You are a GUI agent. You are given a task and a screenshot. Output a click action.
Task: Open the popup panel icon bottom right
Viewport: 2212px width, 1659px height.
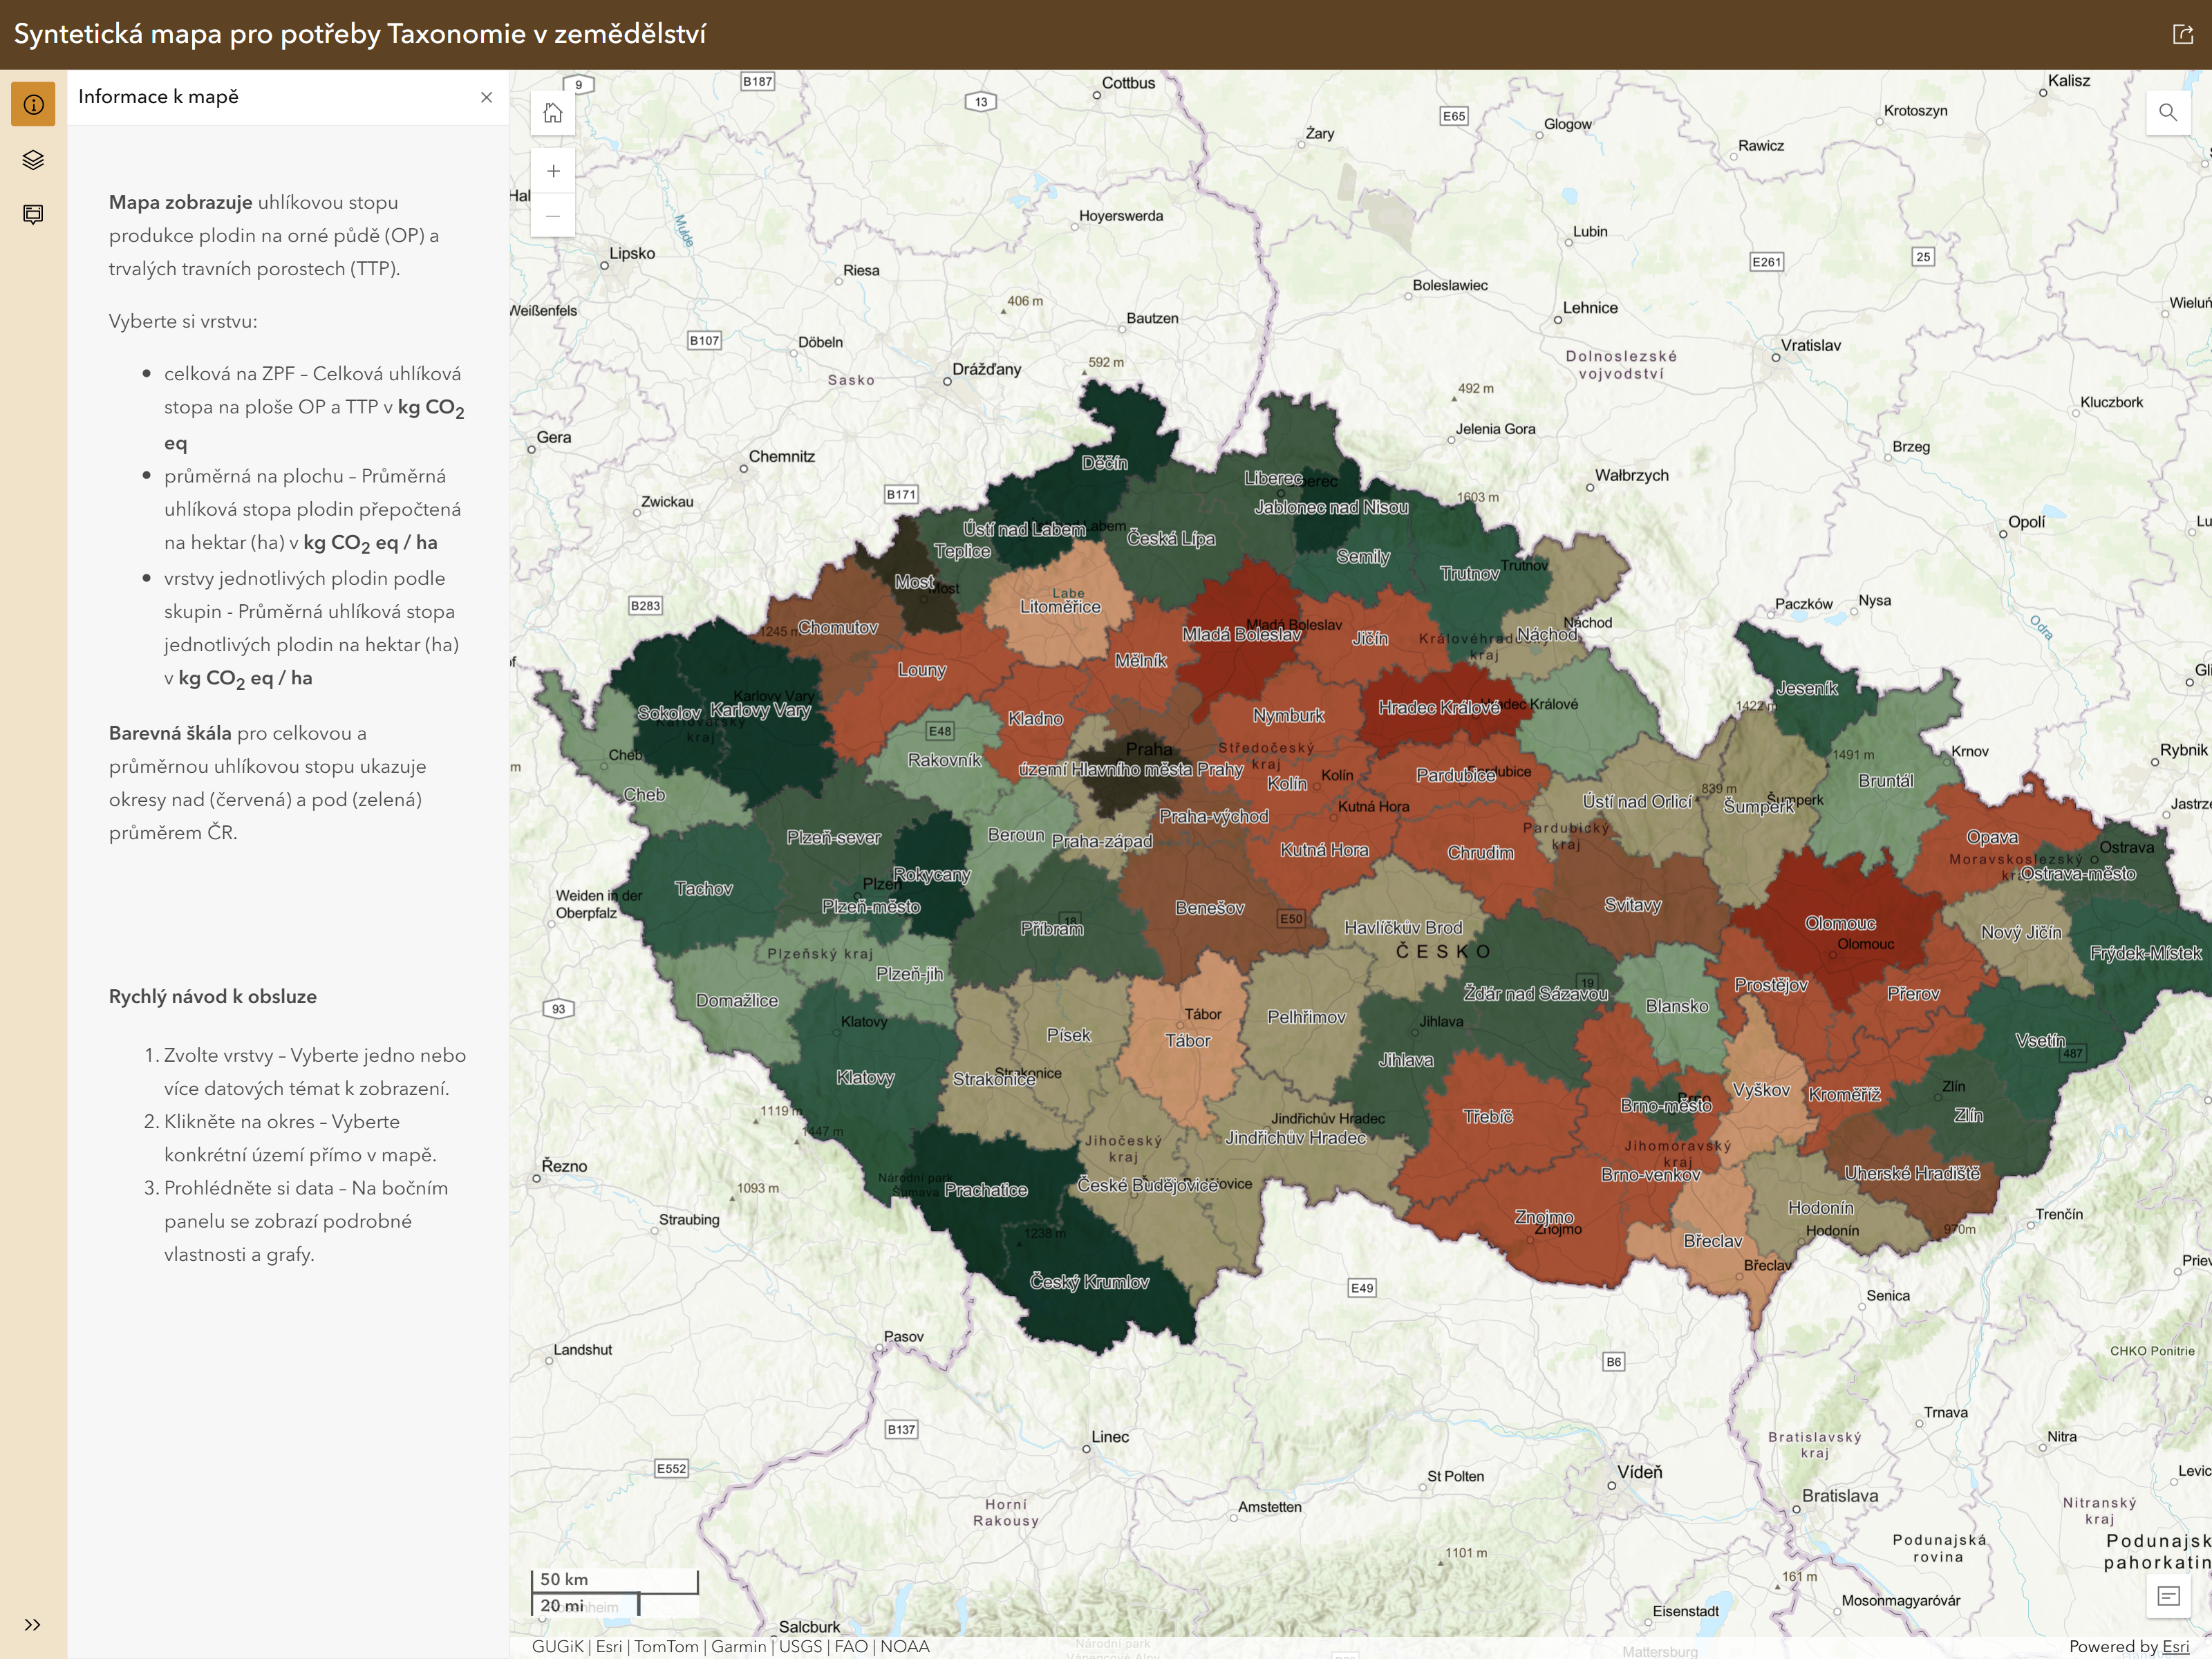click(x=2168, y=1596)
